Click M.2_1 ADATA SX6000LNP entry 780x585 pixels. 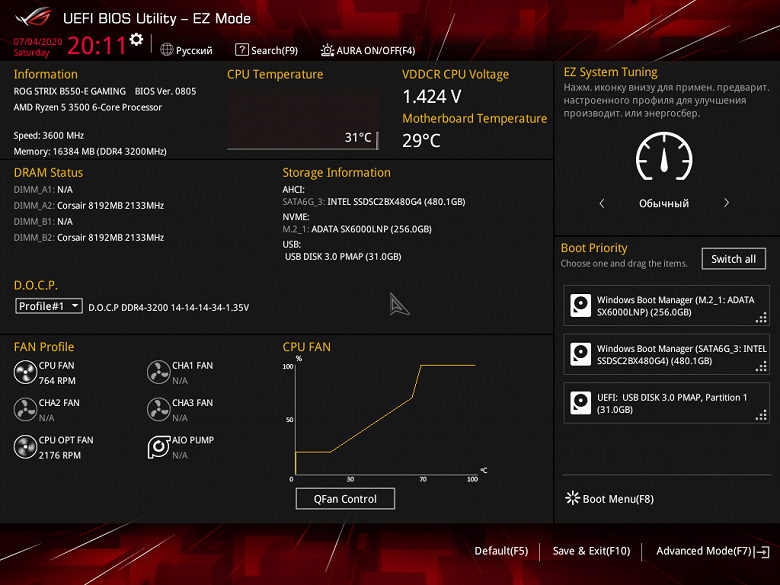357,229
